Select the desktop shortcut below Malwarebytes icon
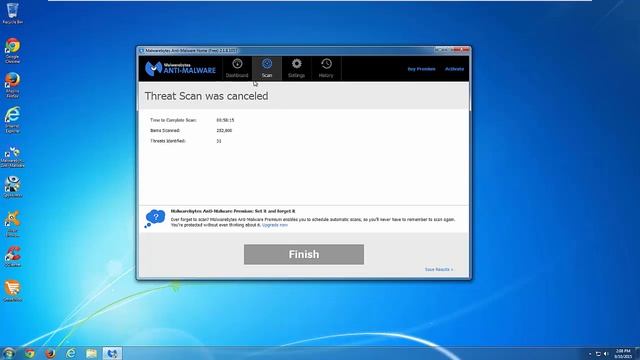Viewport: 640px width, 360px height. [x=13, y=187]
